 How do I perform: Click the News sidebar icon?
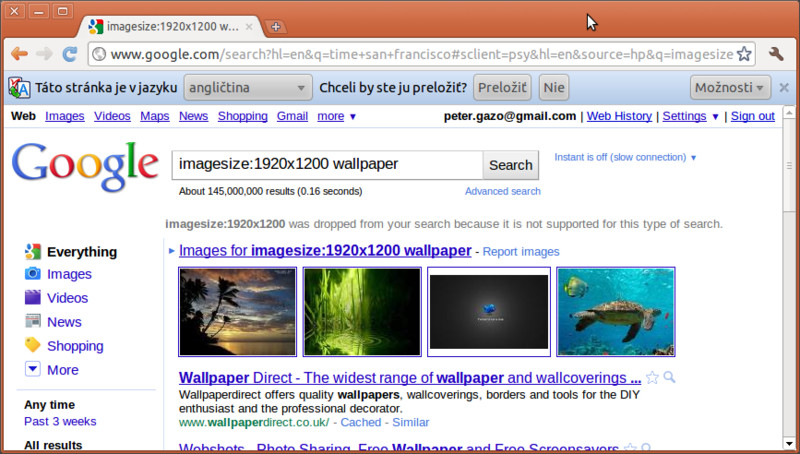click(33, 321)
